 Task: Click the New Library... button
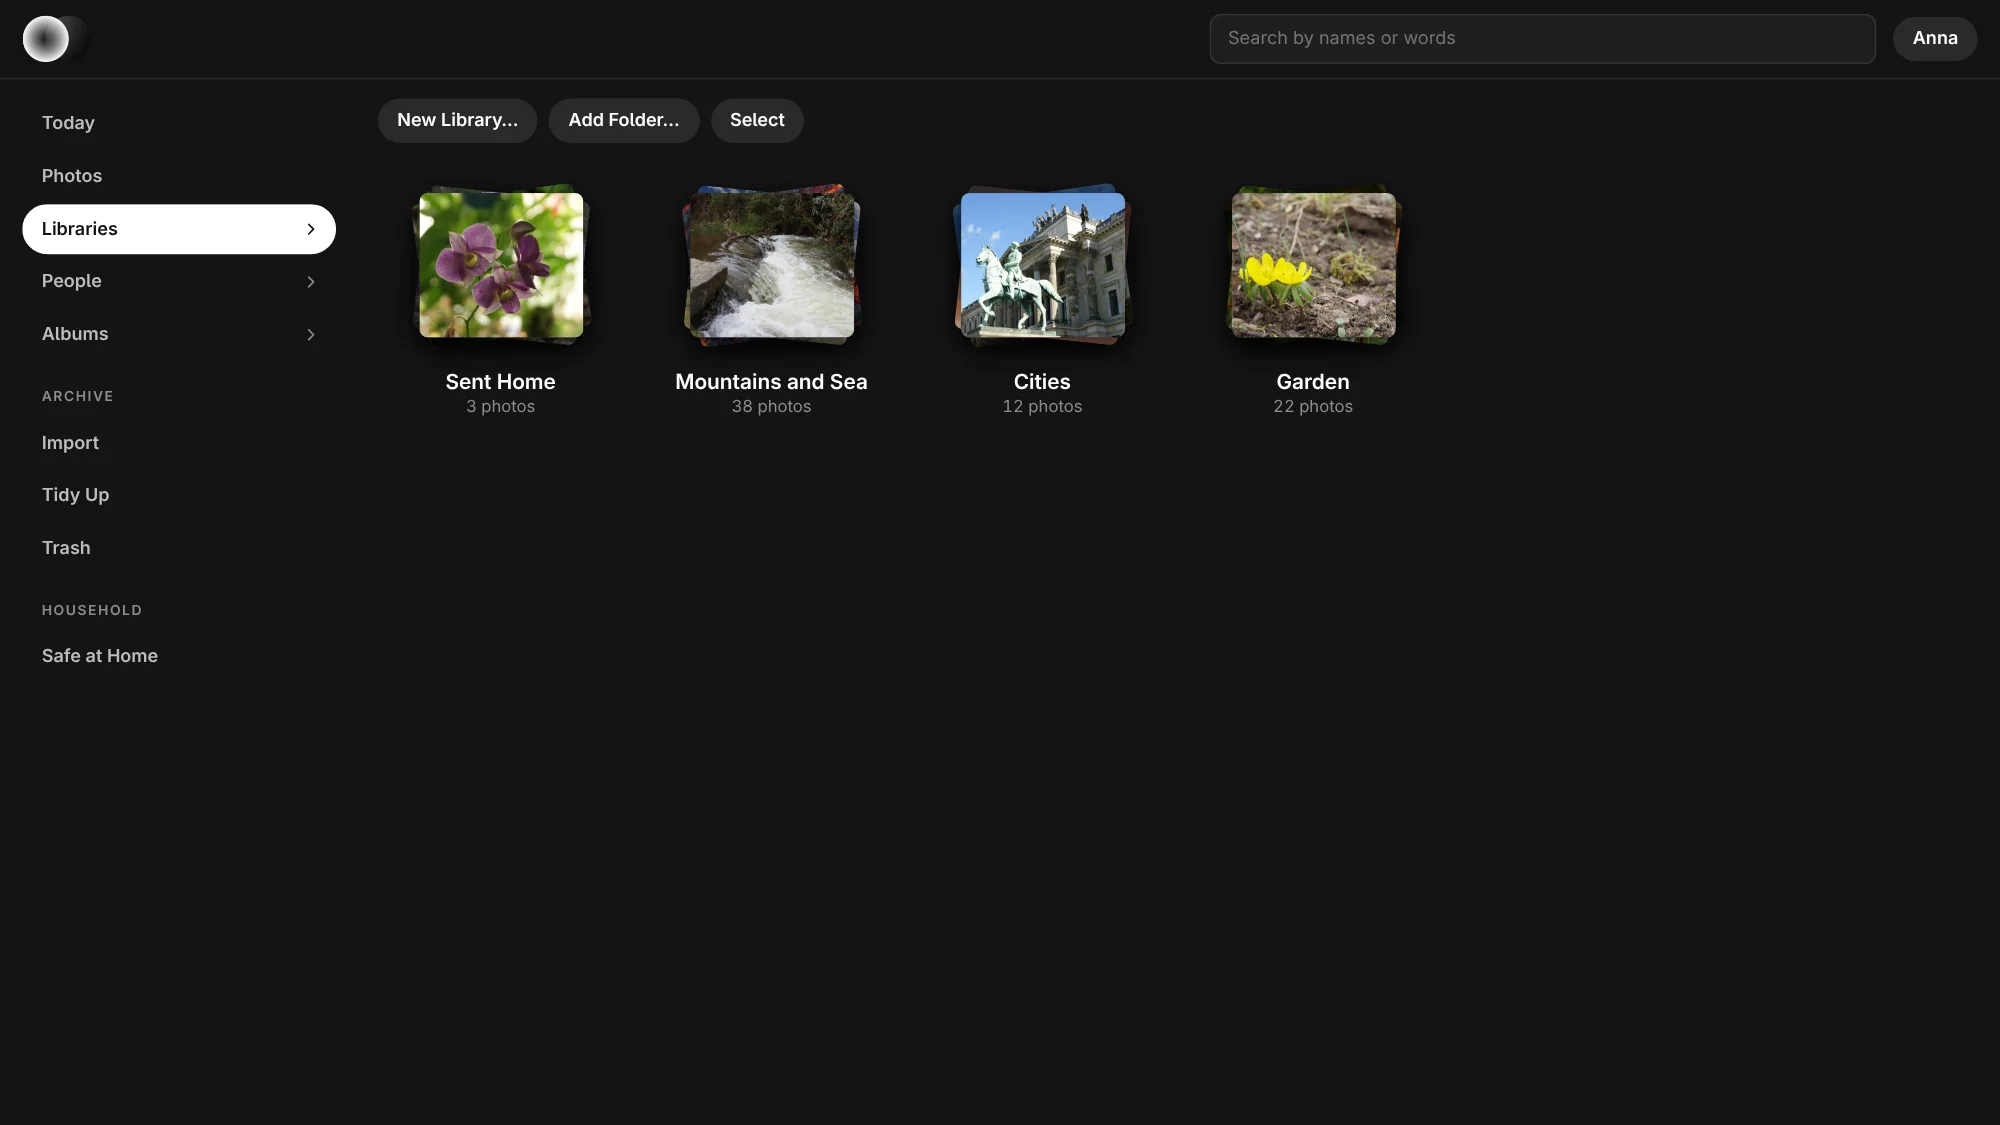coord(457,120)
